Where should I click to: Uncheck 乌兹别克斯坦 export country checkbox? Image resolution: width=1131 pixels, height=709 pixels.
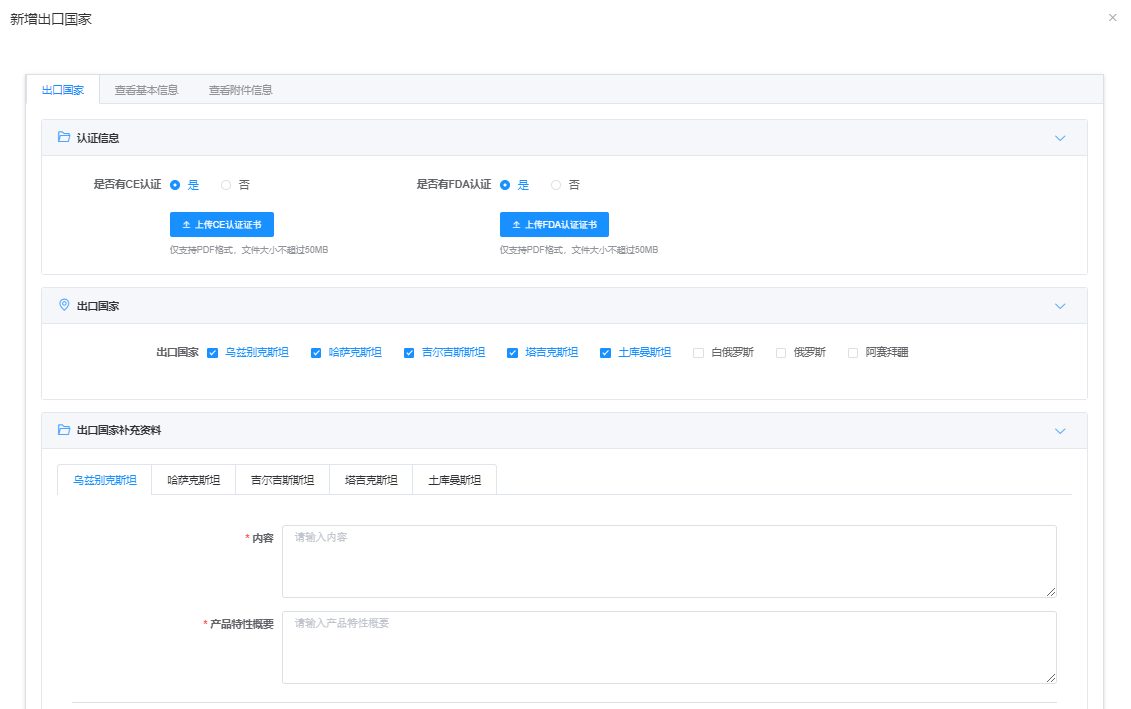click(x=212, y=353)
